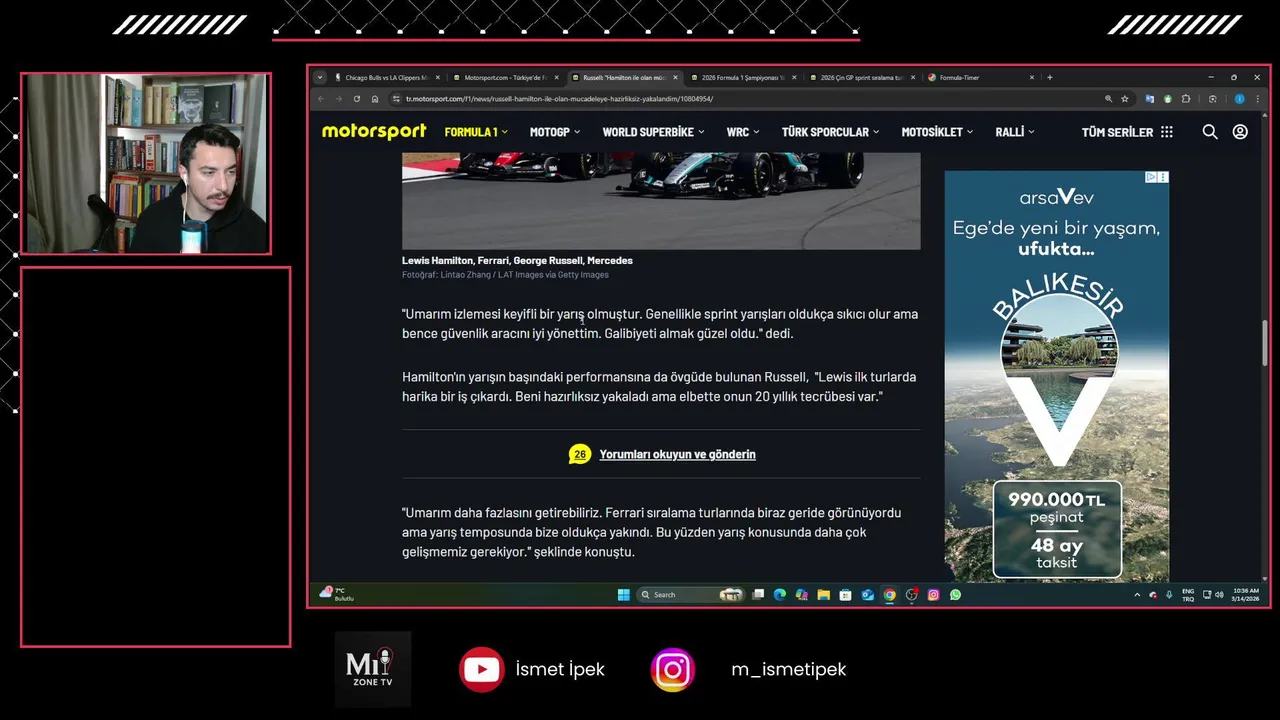Open the browser home icon
Image resolution: width=1280 pixels, height=720 pixels.
click(x=375, y=99)
